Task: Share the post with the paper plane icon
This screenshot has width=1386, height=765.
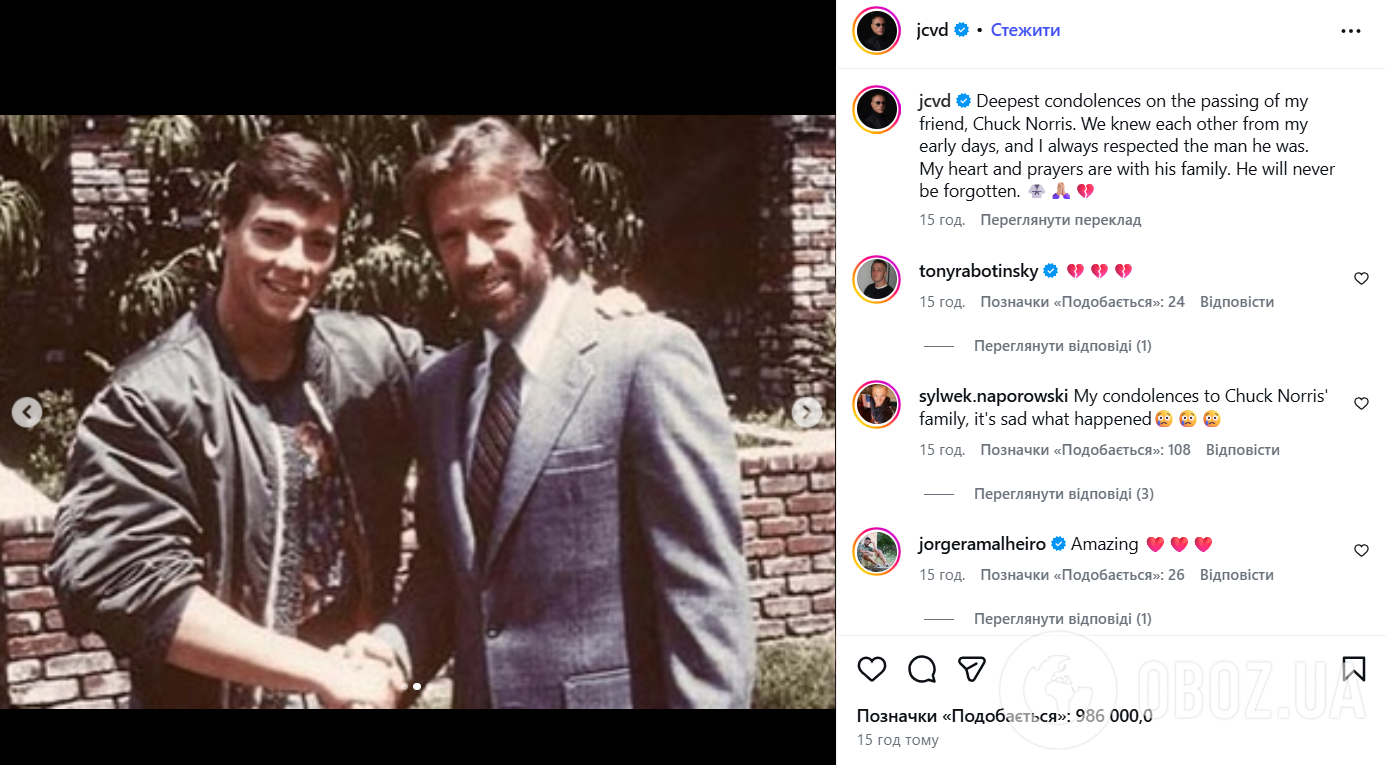Action: (972, 669)
